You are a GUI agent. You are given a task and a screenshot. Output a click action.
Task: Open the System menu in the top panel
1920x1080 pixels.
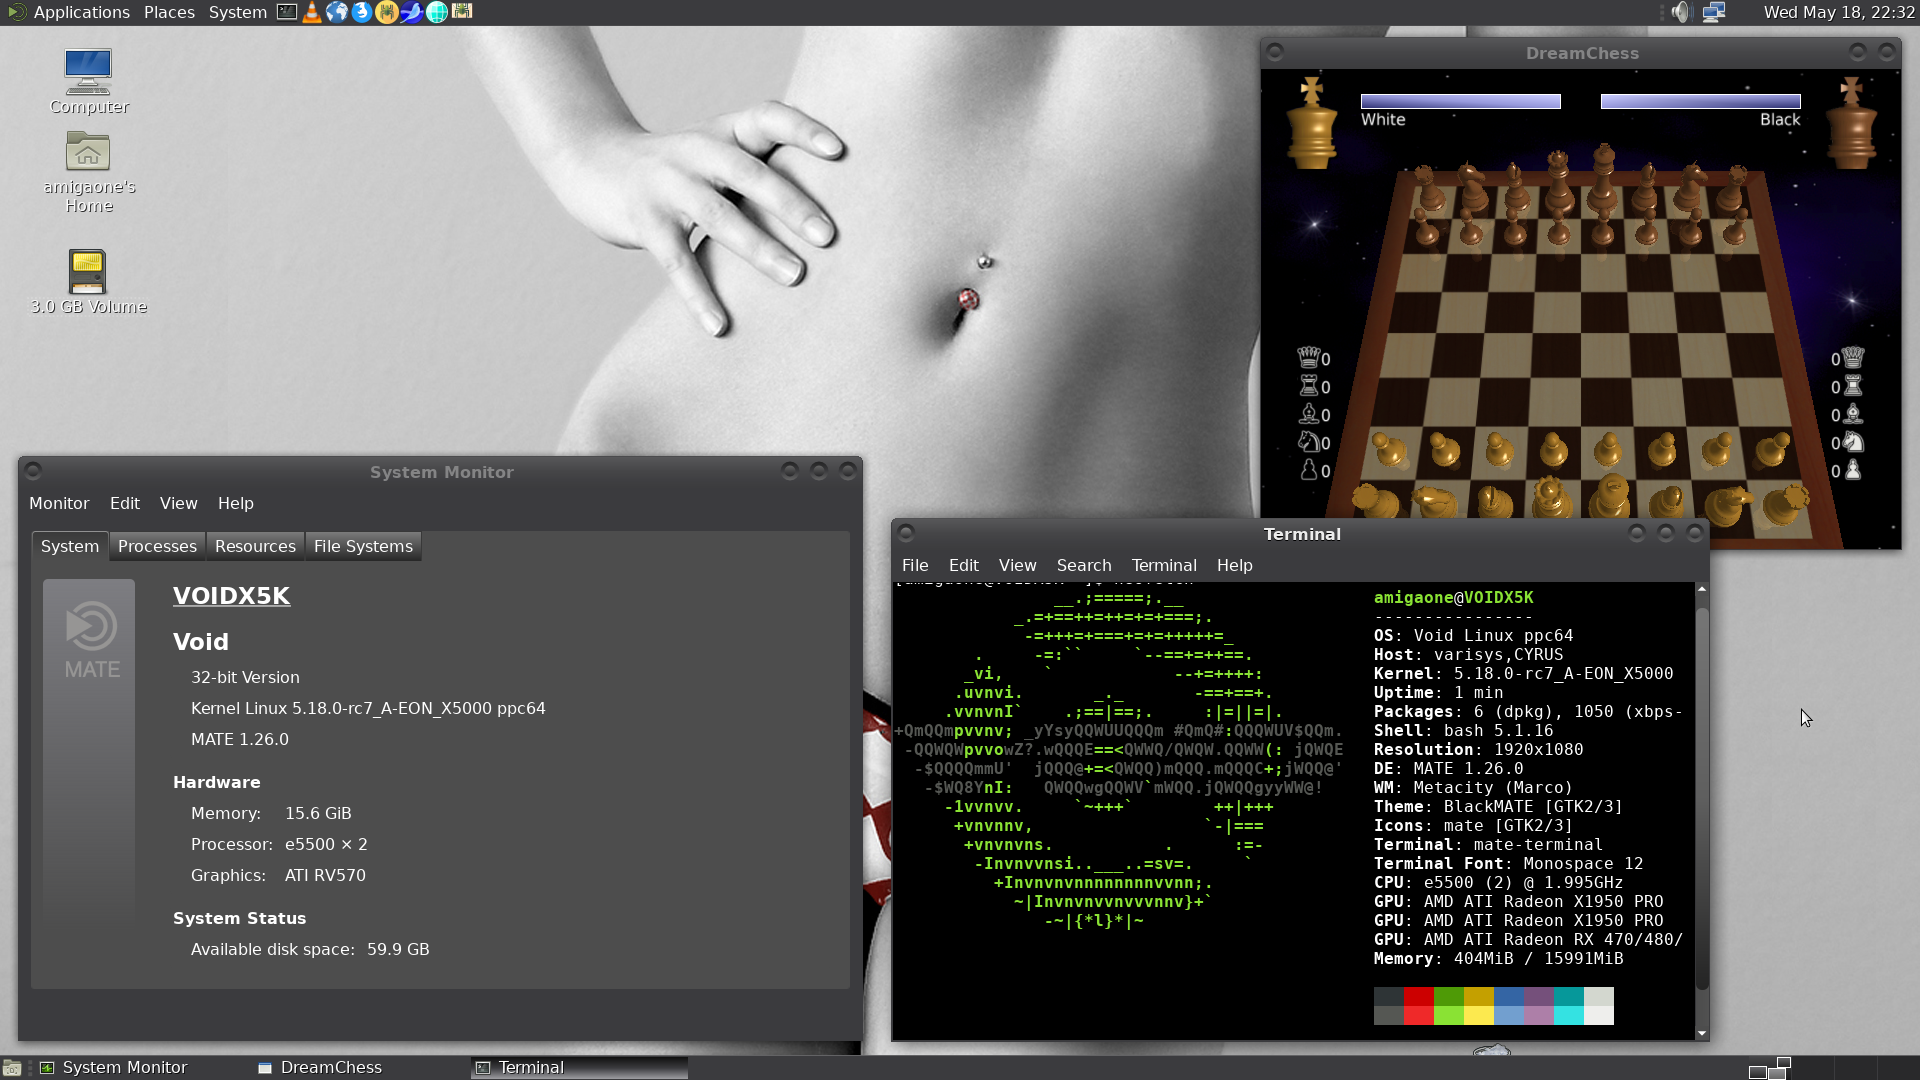click(237, 12)
